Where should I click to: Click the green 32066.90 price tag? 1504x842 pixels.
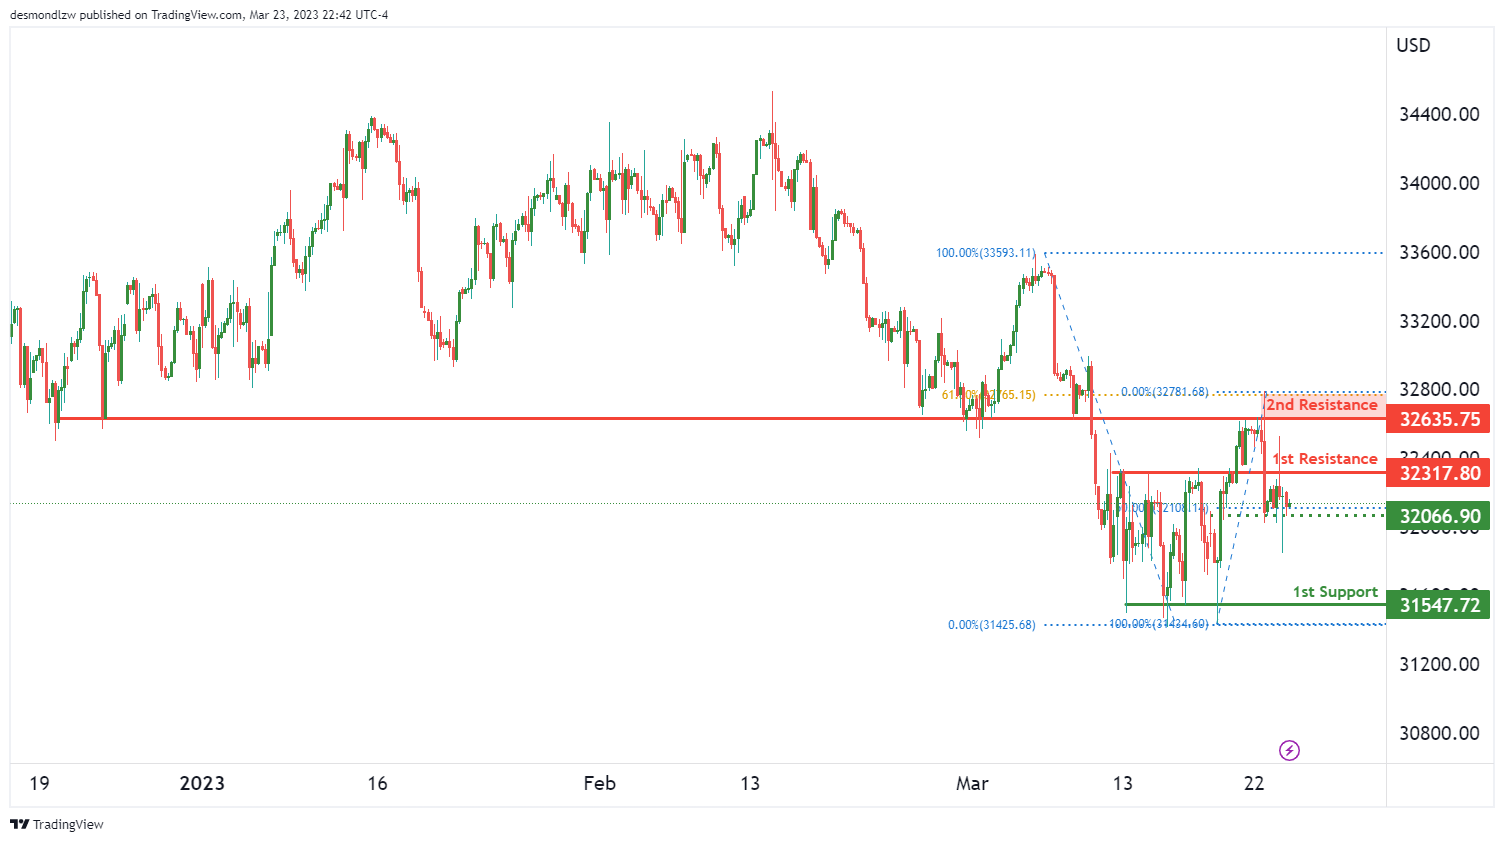pos(1438,516)
